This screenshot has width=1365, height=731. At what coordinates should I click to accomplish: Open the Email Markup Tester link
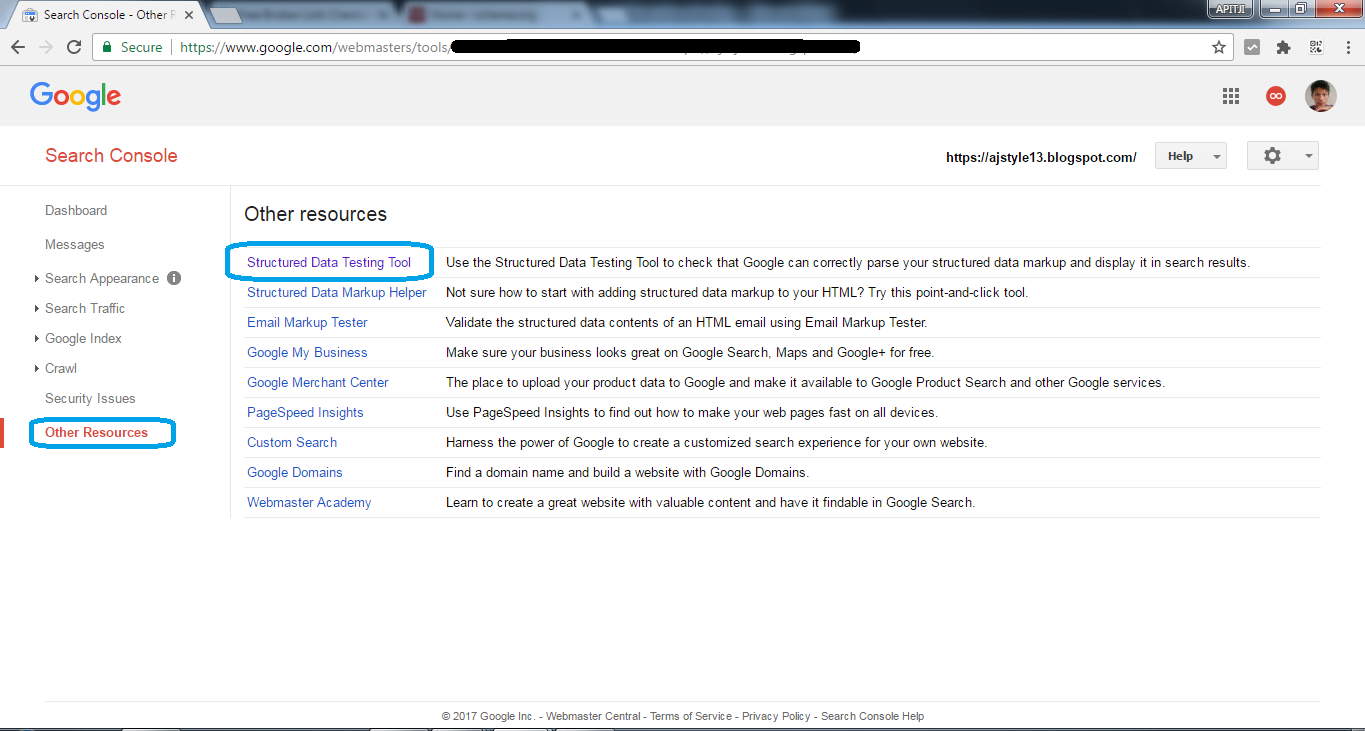click(307, 322)
